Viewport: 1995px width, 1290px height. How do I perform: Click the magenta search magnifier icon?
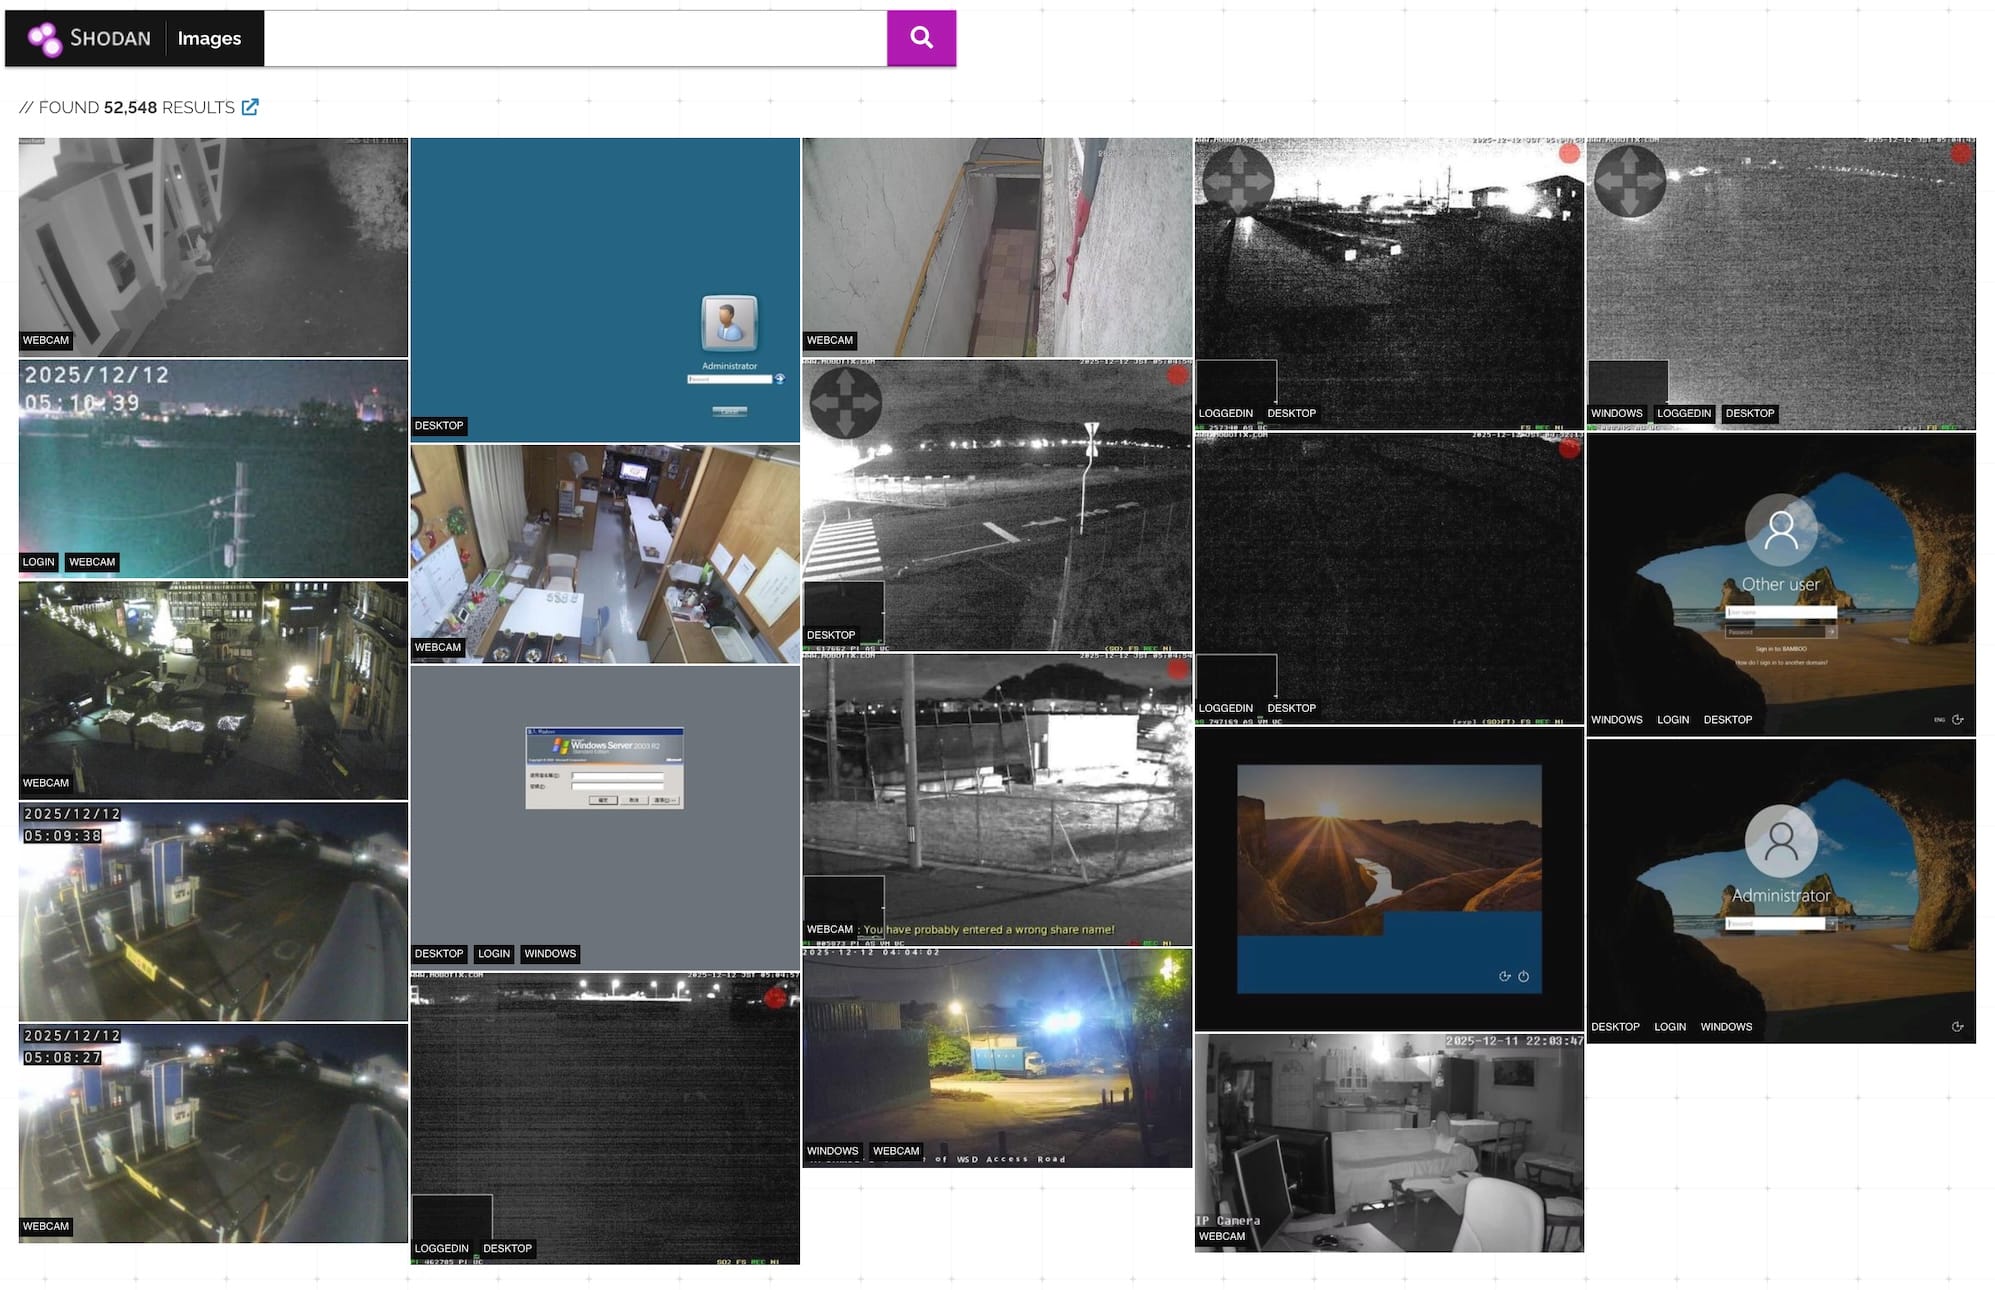pyautogui.click(x=921, y=38)
